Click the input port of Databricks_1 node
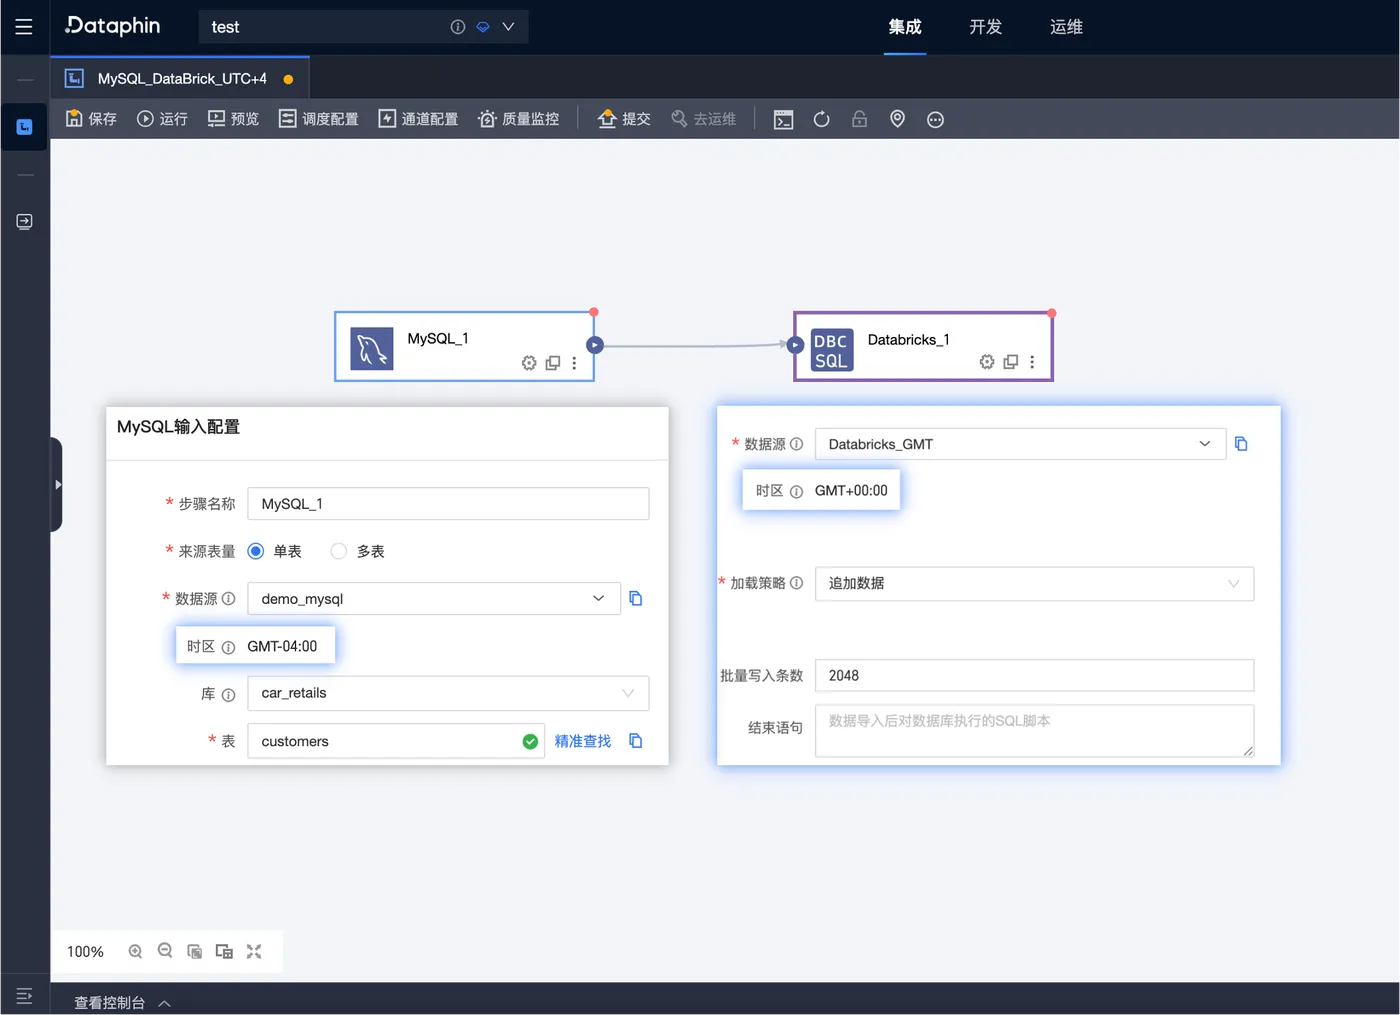Viewport: 1400px width, 1015px height. click(795, 345)
